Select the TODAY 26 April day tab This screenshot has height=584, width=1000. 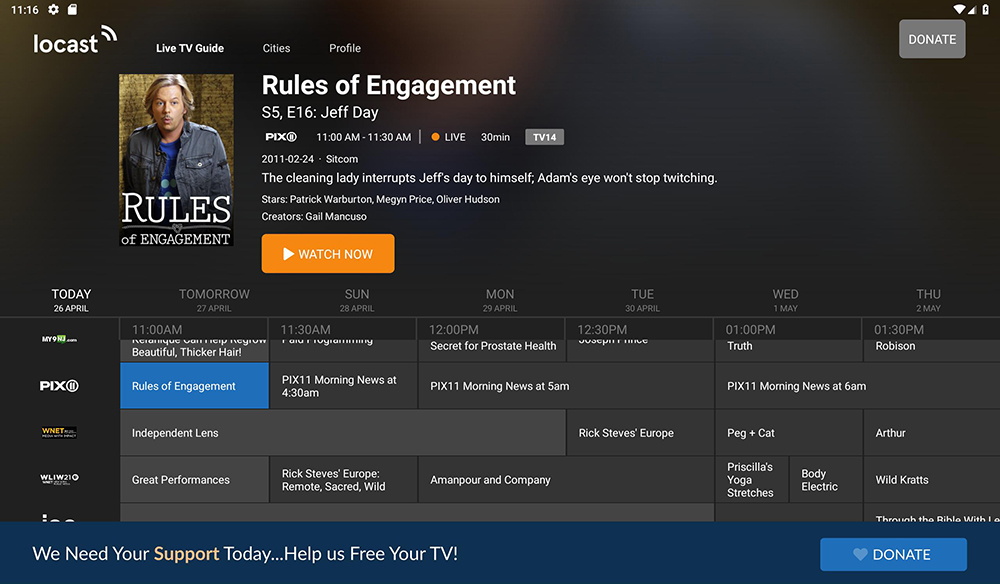(x=71, y=300)
